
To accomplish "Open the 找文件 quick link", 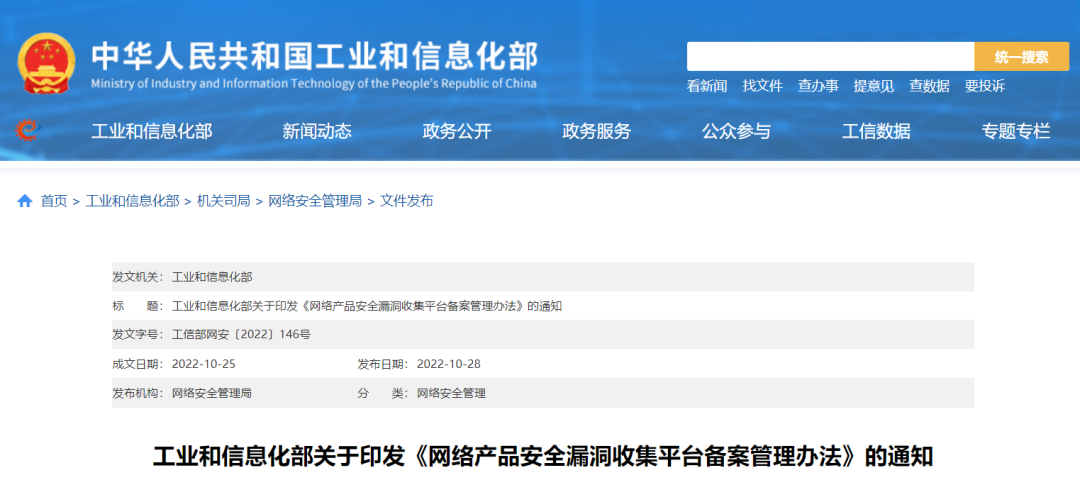I will coord(762,86).
